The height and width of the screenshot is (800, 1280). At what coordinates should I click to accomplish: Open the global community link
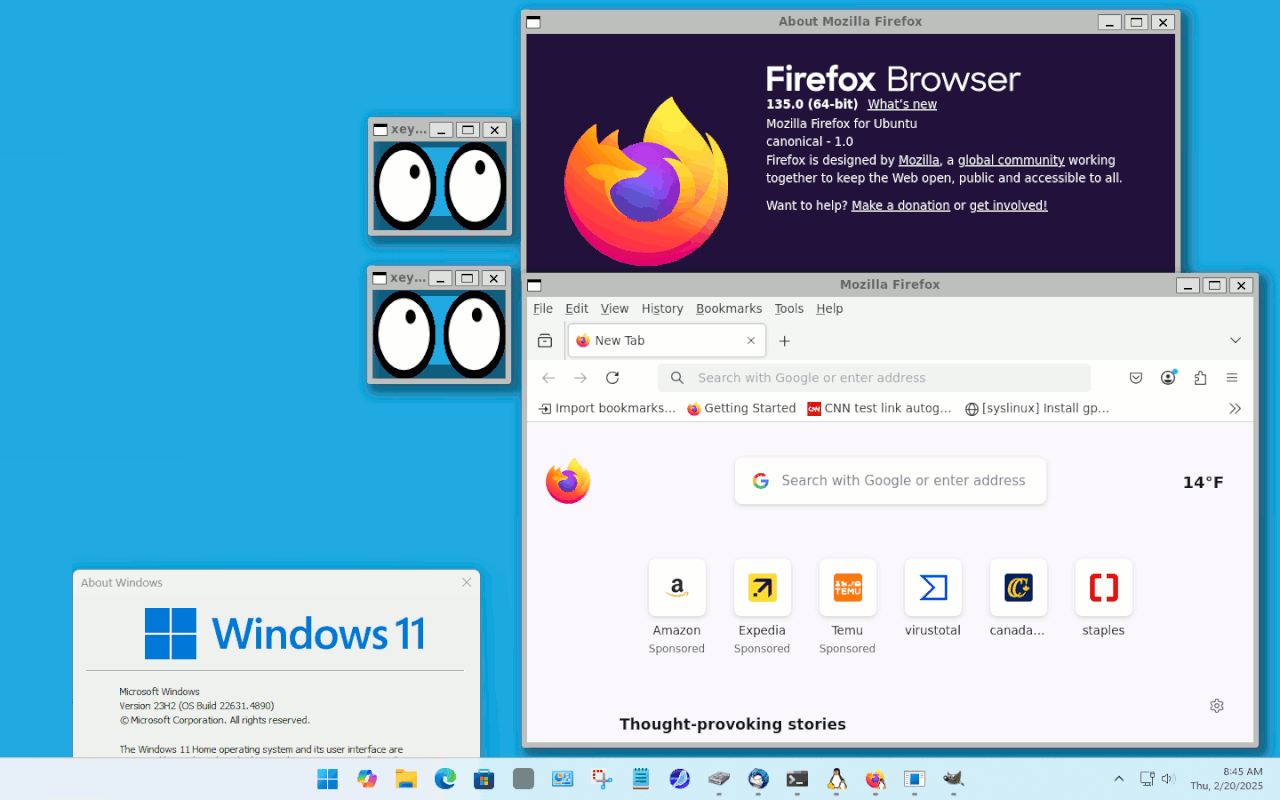[x=1011, y=160]
